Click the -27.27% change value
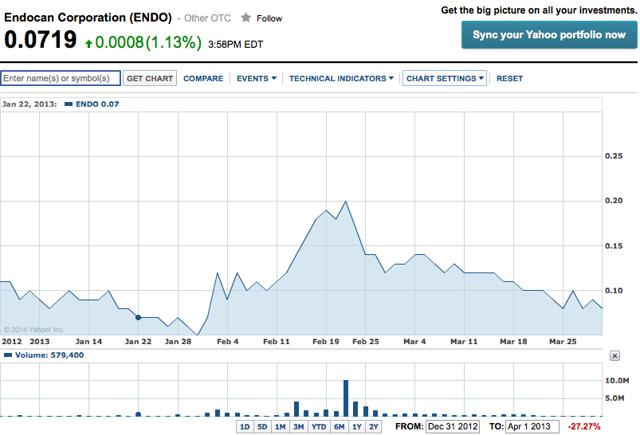640x435 pixels. coord(584,426)
